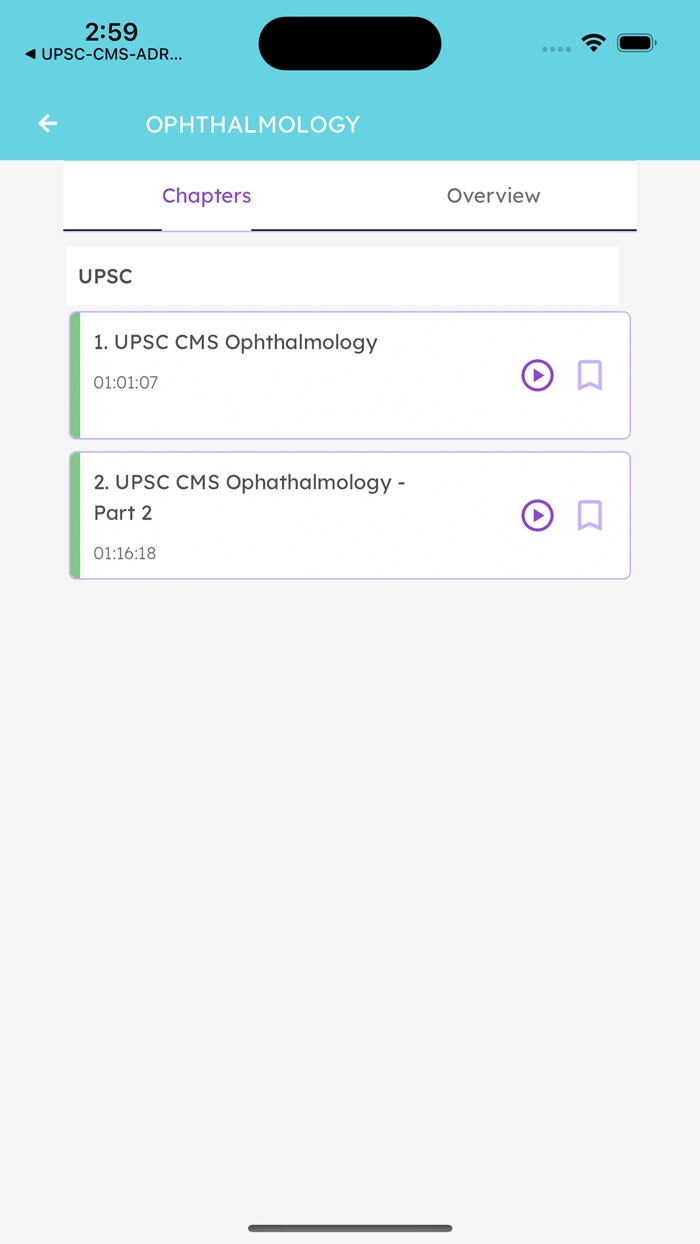Bookmark the first Ophthalmology chapter

point(589,376)
